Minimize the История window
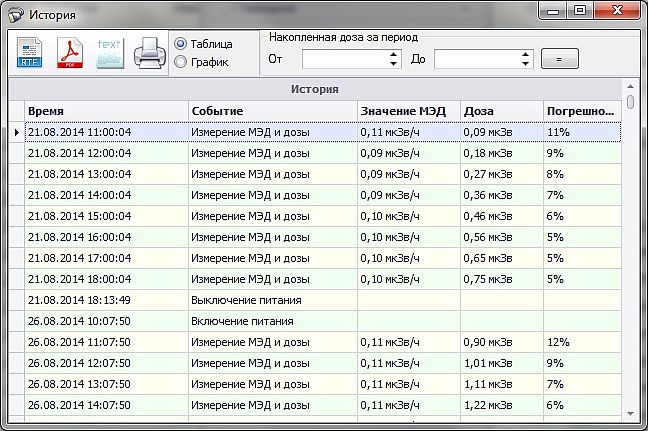The height and width of the screenshot is (431, 648). (553, 11)
